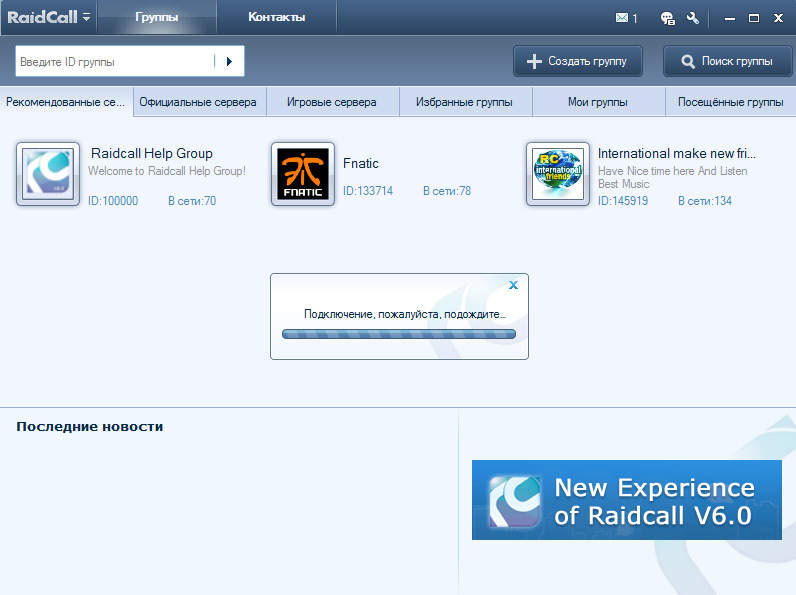The height and width of the screenshot is (595, 796).
Task: Select the Официальные сервера tab
Action: pos(200,102)
